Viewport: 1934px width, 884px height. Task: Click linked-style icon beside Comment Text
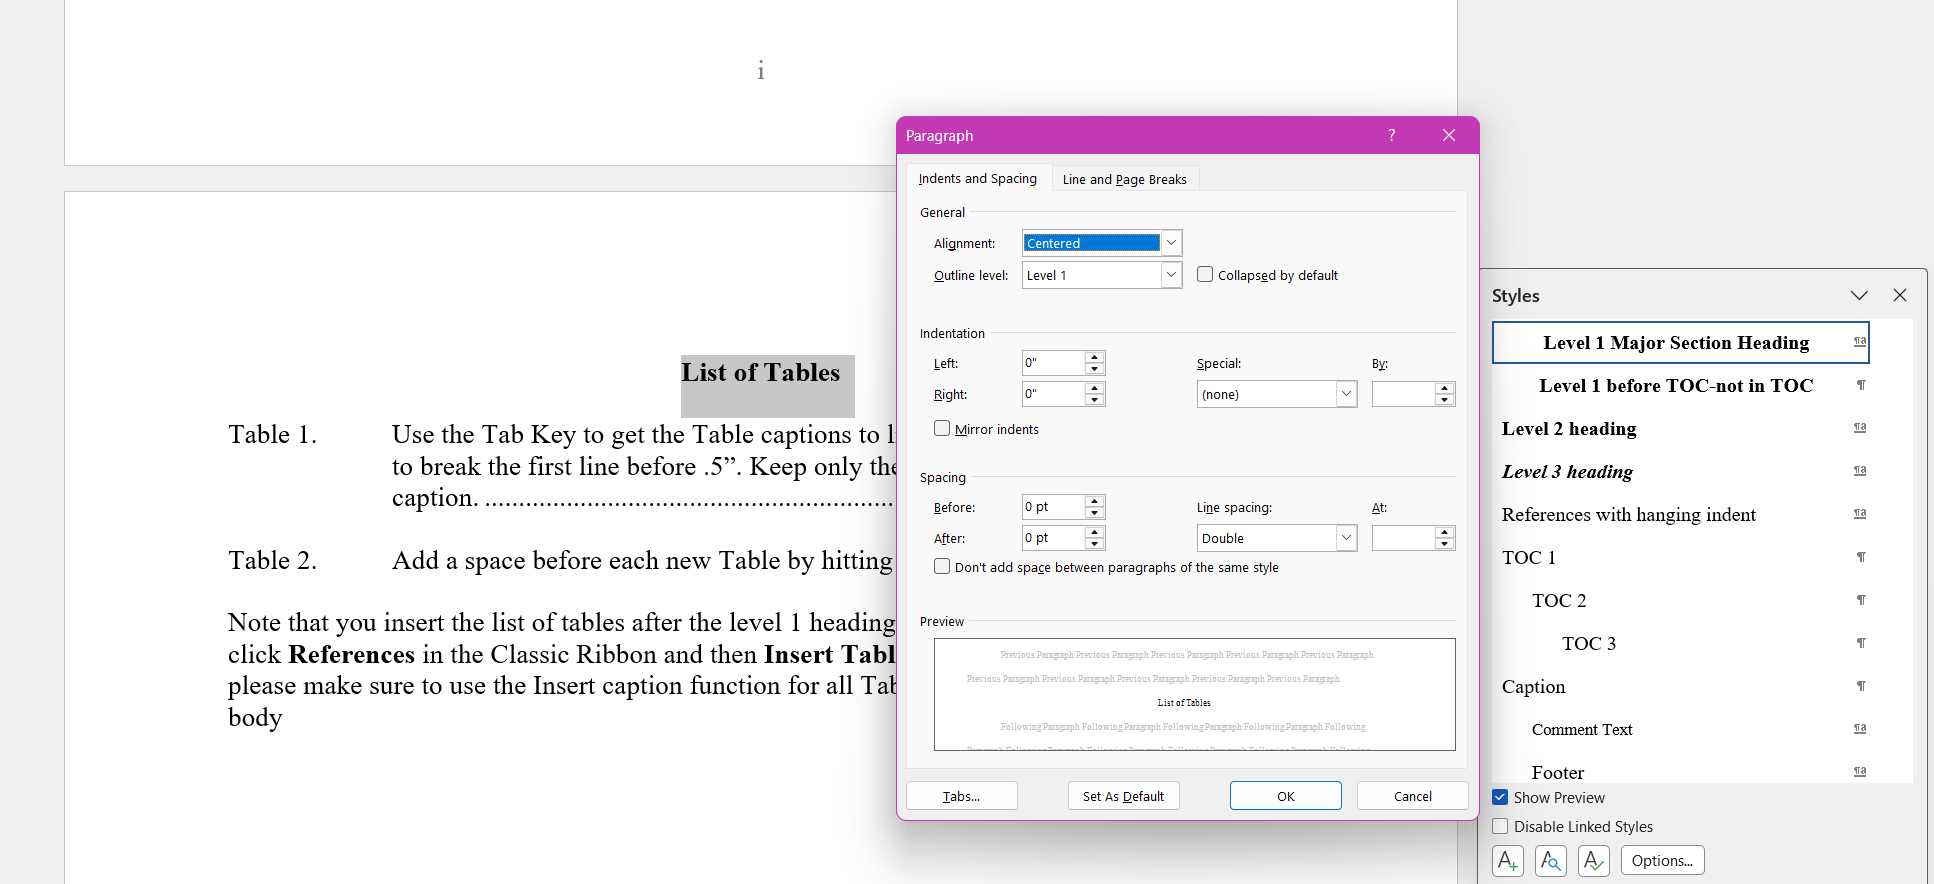[1860, 729]
